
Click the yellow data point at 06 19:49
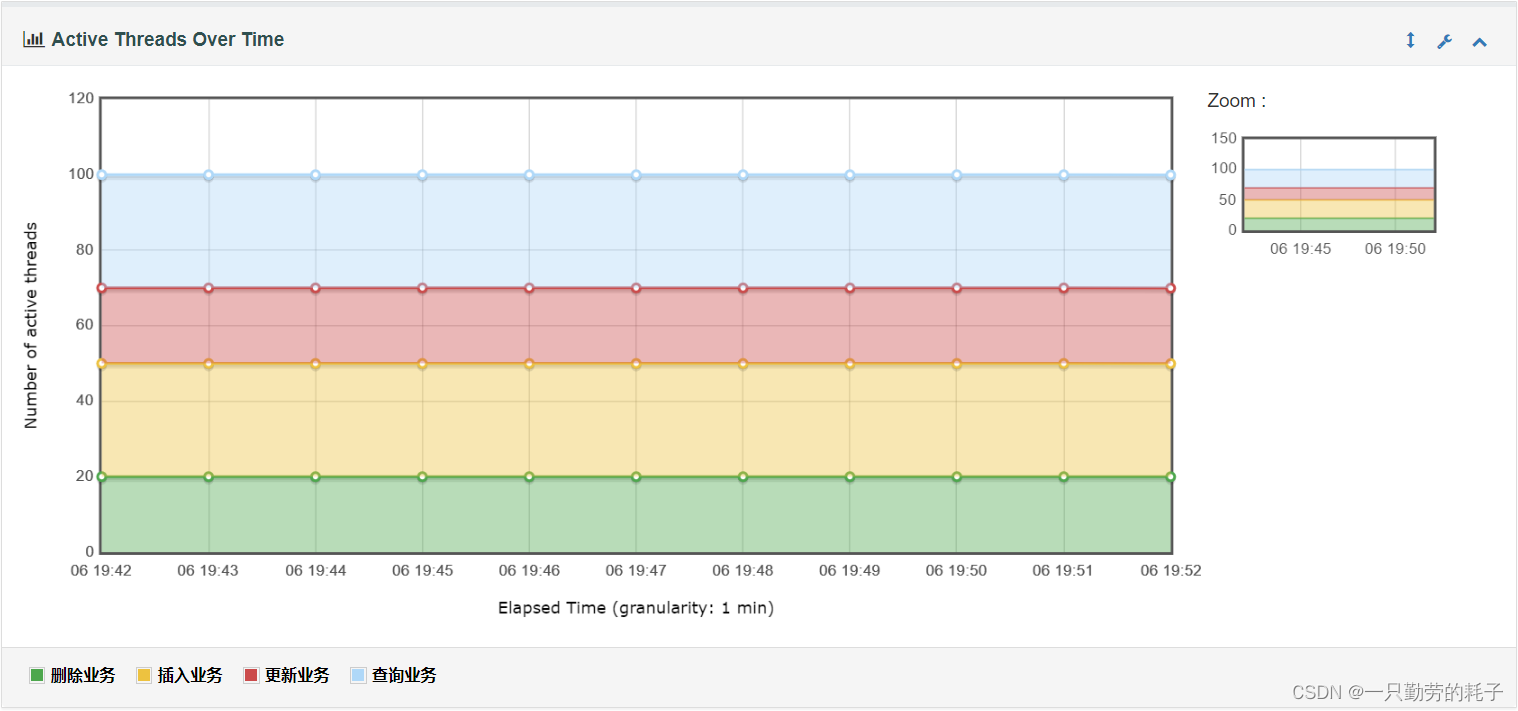point(850,364)
